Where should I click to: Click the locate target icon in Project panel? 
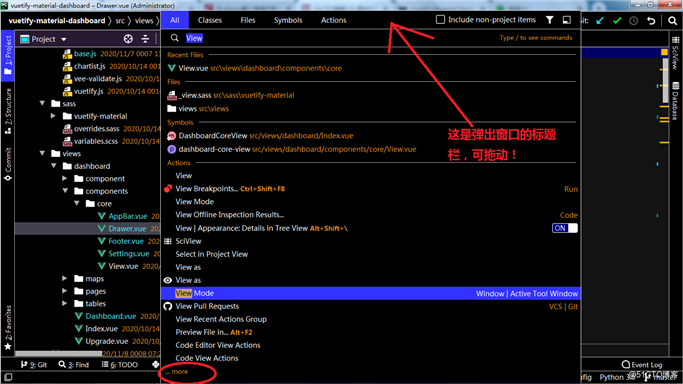point(128,39)
